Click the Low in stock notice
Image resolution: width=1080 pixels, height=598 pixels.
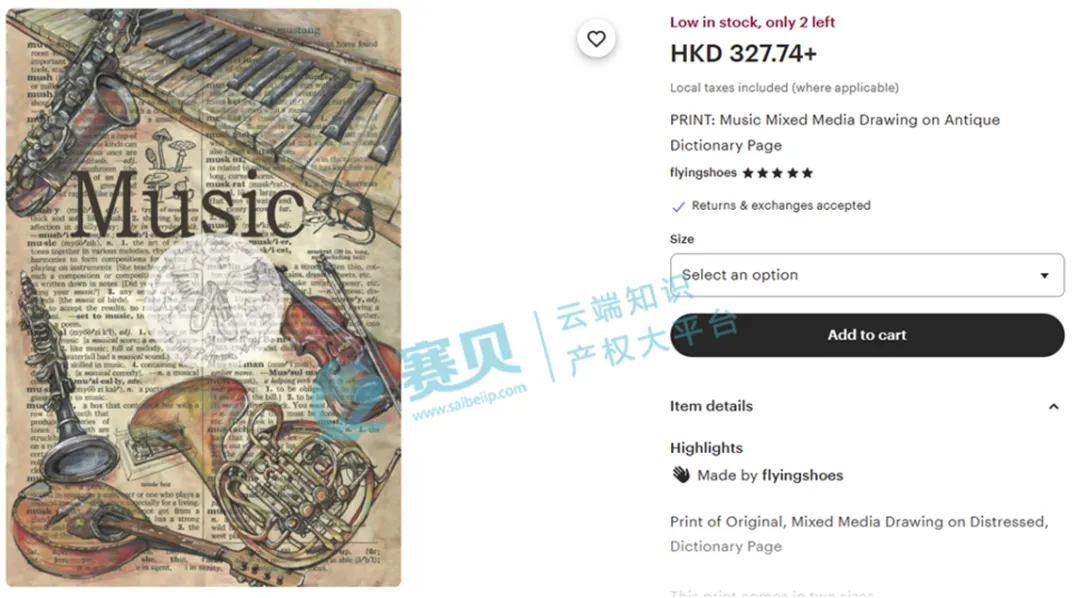click(x=752, y=22)
